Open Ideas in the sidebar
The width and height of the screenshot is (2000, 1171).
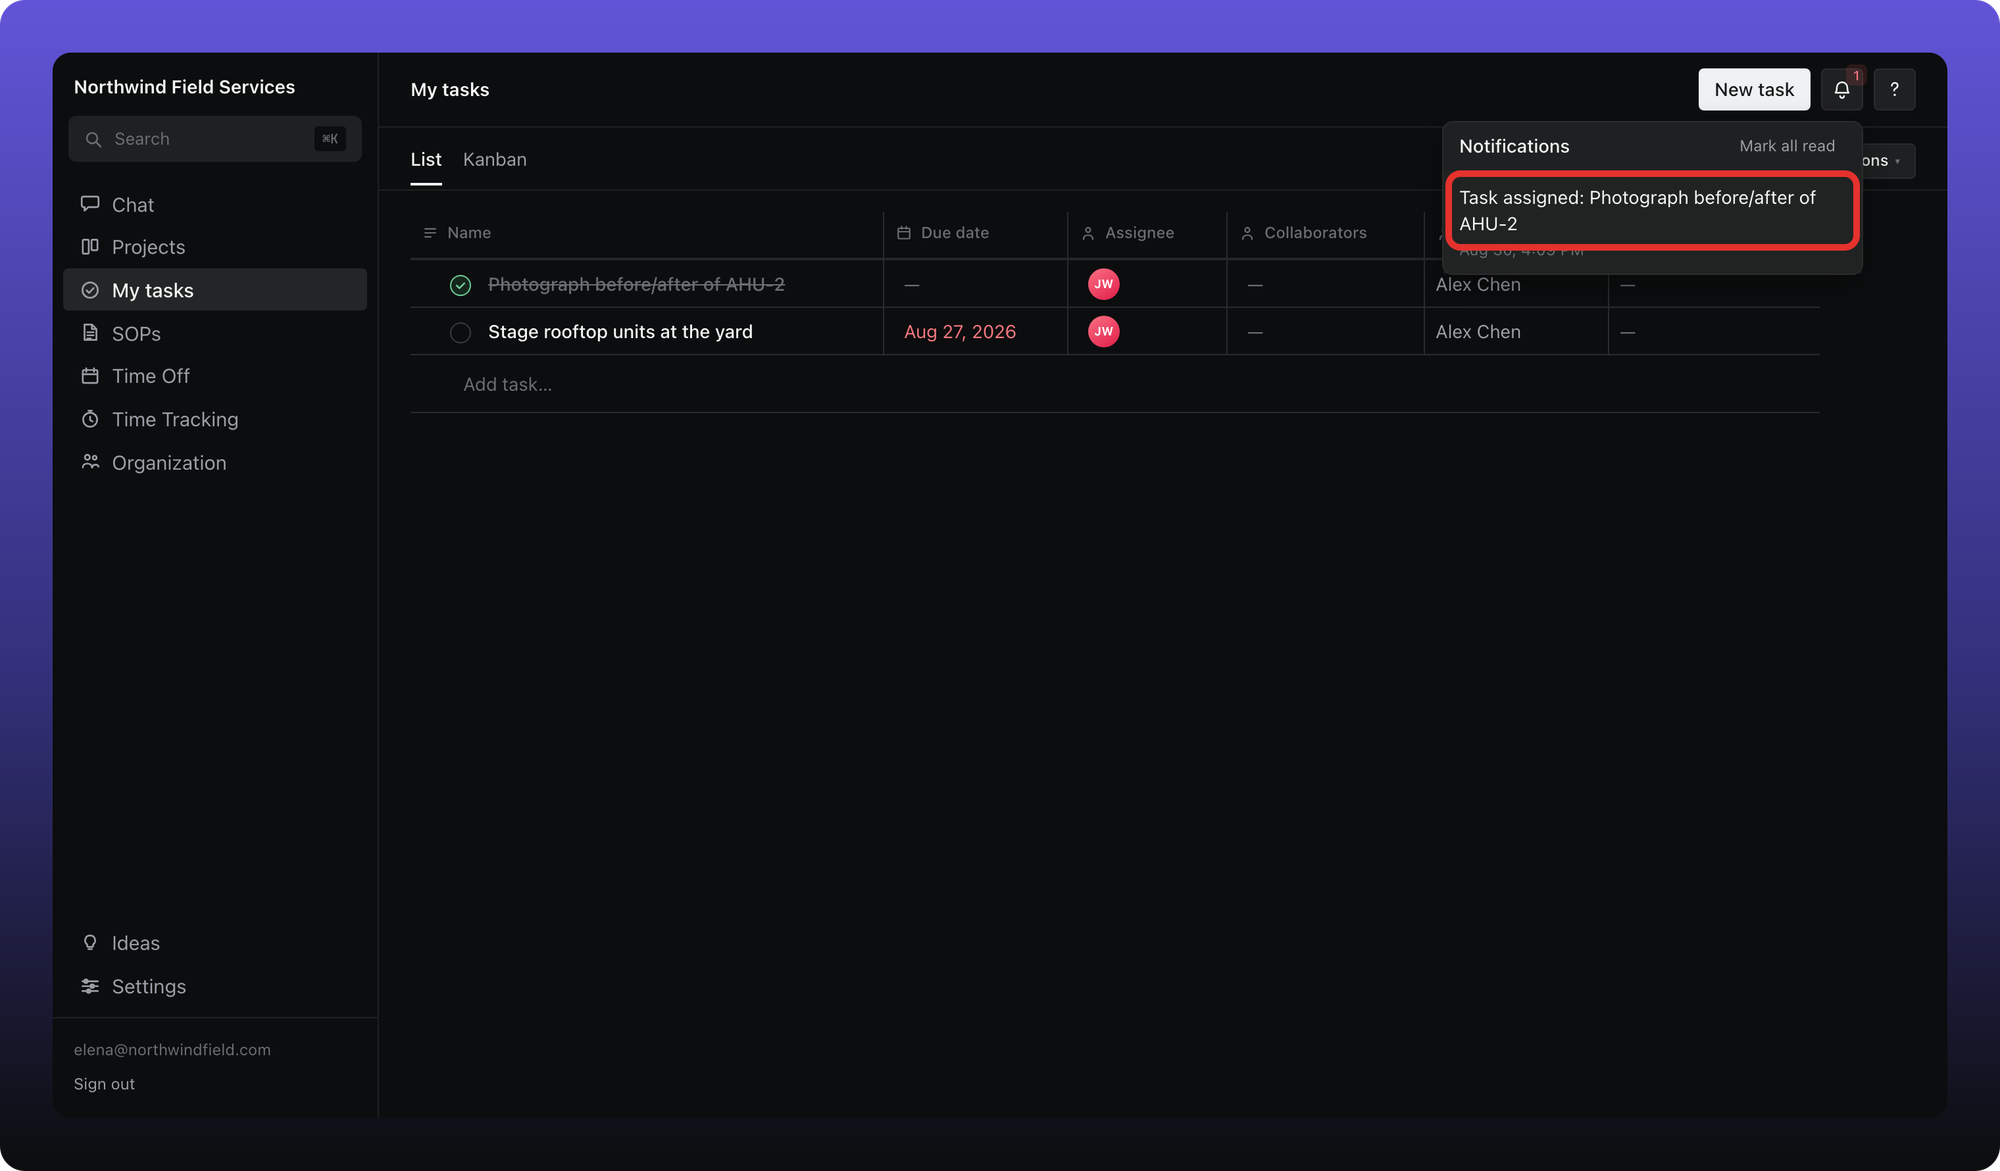coord(215,943)
